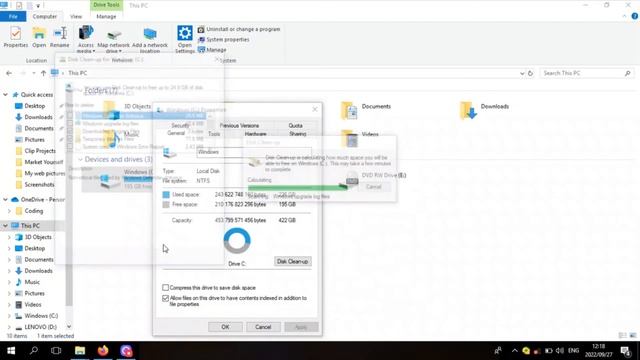Click the Open ribbon icon
This screenshot has width=640, height=360.
[39, 37]
